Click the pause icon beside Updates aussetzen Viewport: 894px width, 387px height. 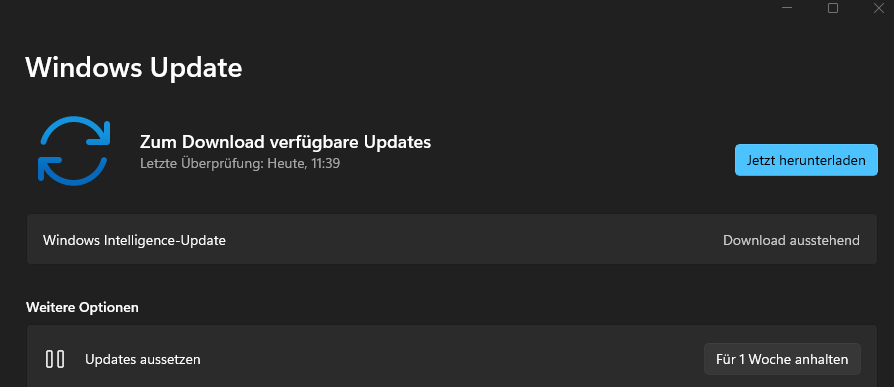click(x=55, y=359)
